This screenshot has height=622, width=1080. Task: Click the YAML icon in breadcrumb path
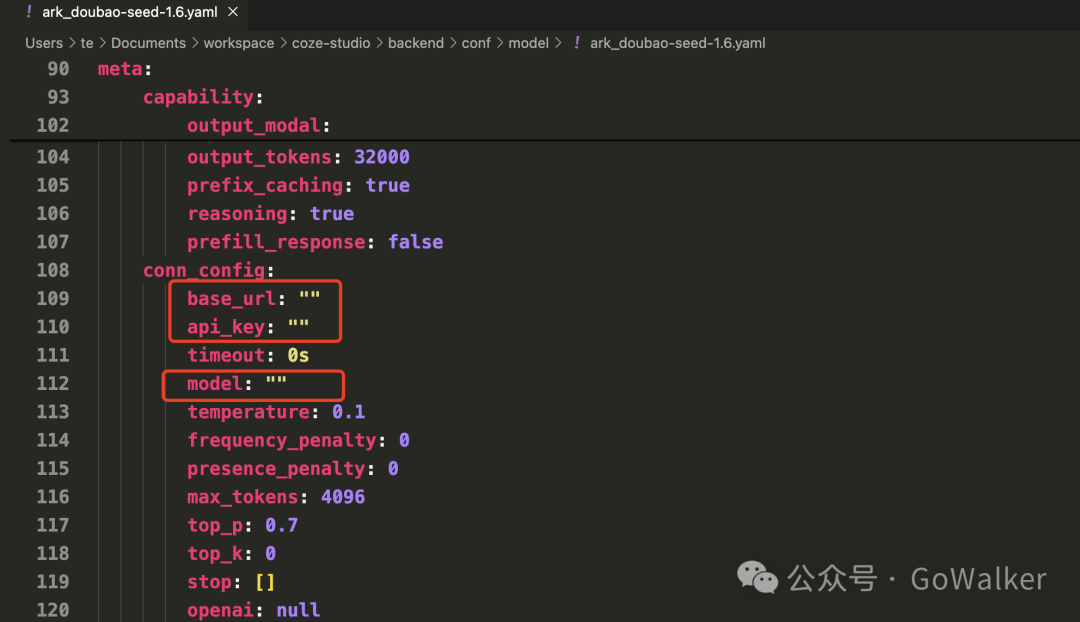click(577, 43)
